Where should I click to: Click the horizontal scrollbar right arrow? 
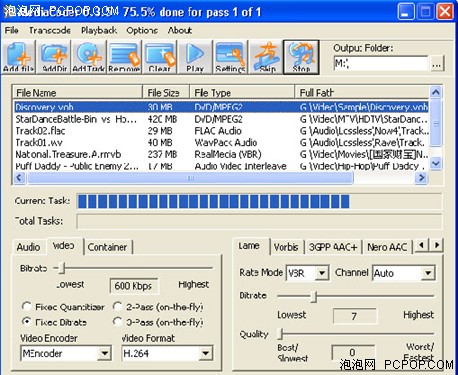[421, 178]
